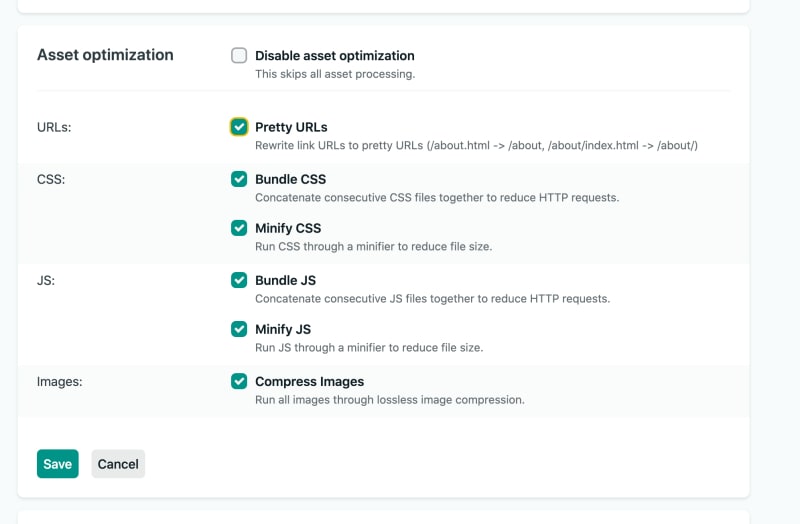This screenshot has height=524, width=800.
Task: Click the This skips all asset processing text
Action: 335,74
